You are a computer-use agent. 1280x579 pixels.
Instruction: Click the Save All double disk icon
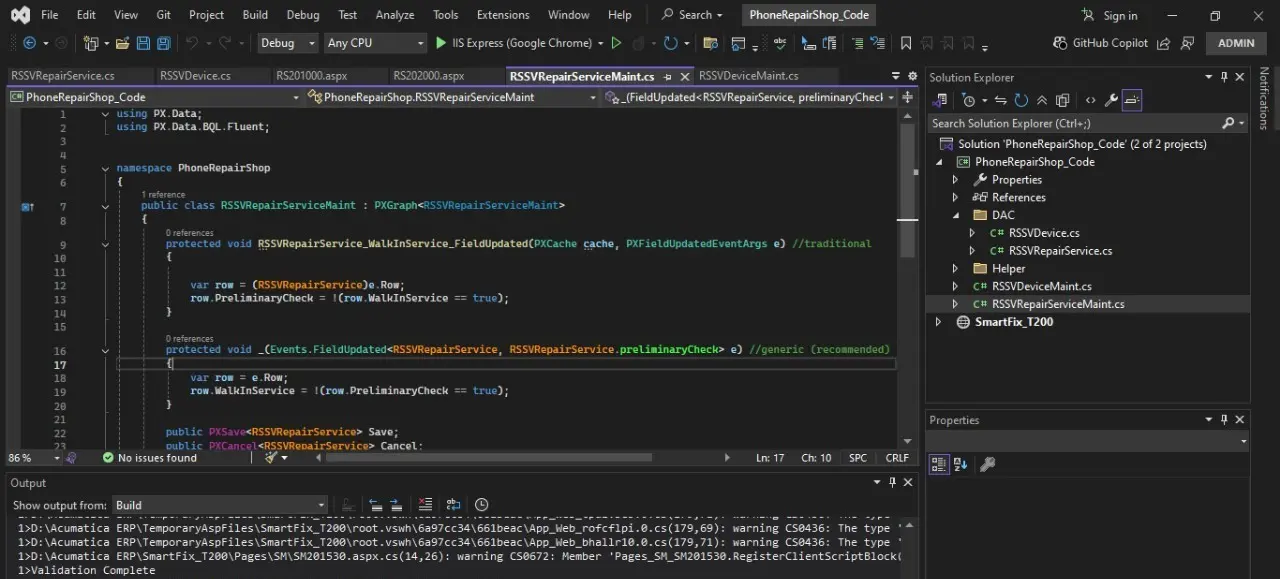click(x=163, y=43)
